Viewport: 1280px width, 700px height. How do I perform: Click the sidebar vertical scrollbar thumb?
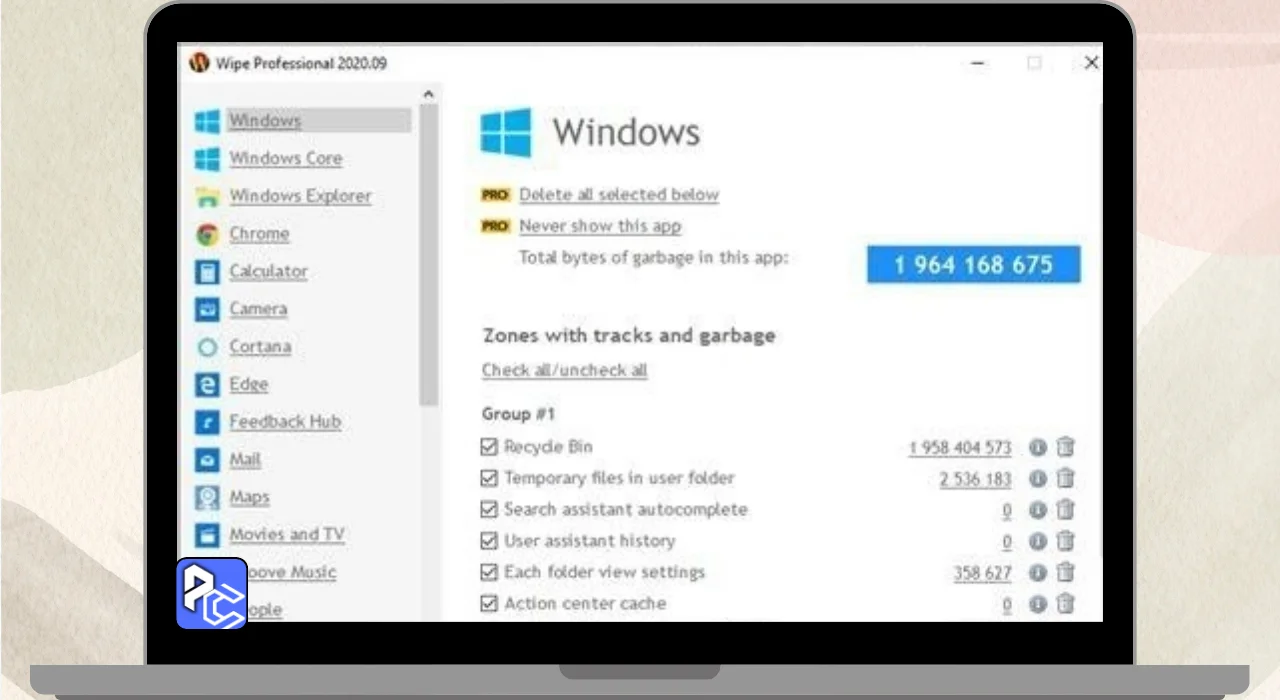[428, 254]
